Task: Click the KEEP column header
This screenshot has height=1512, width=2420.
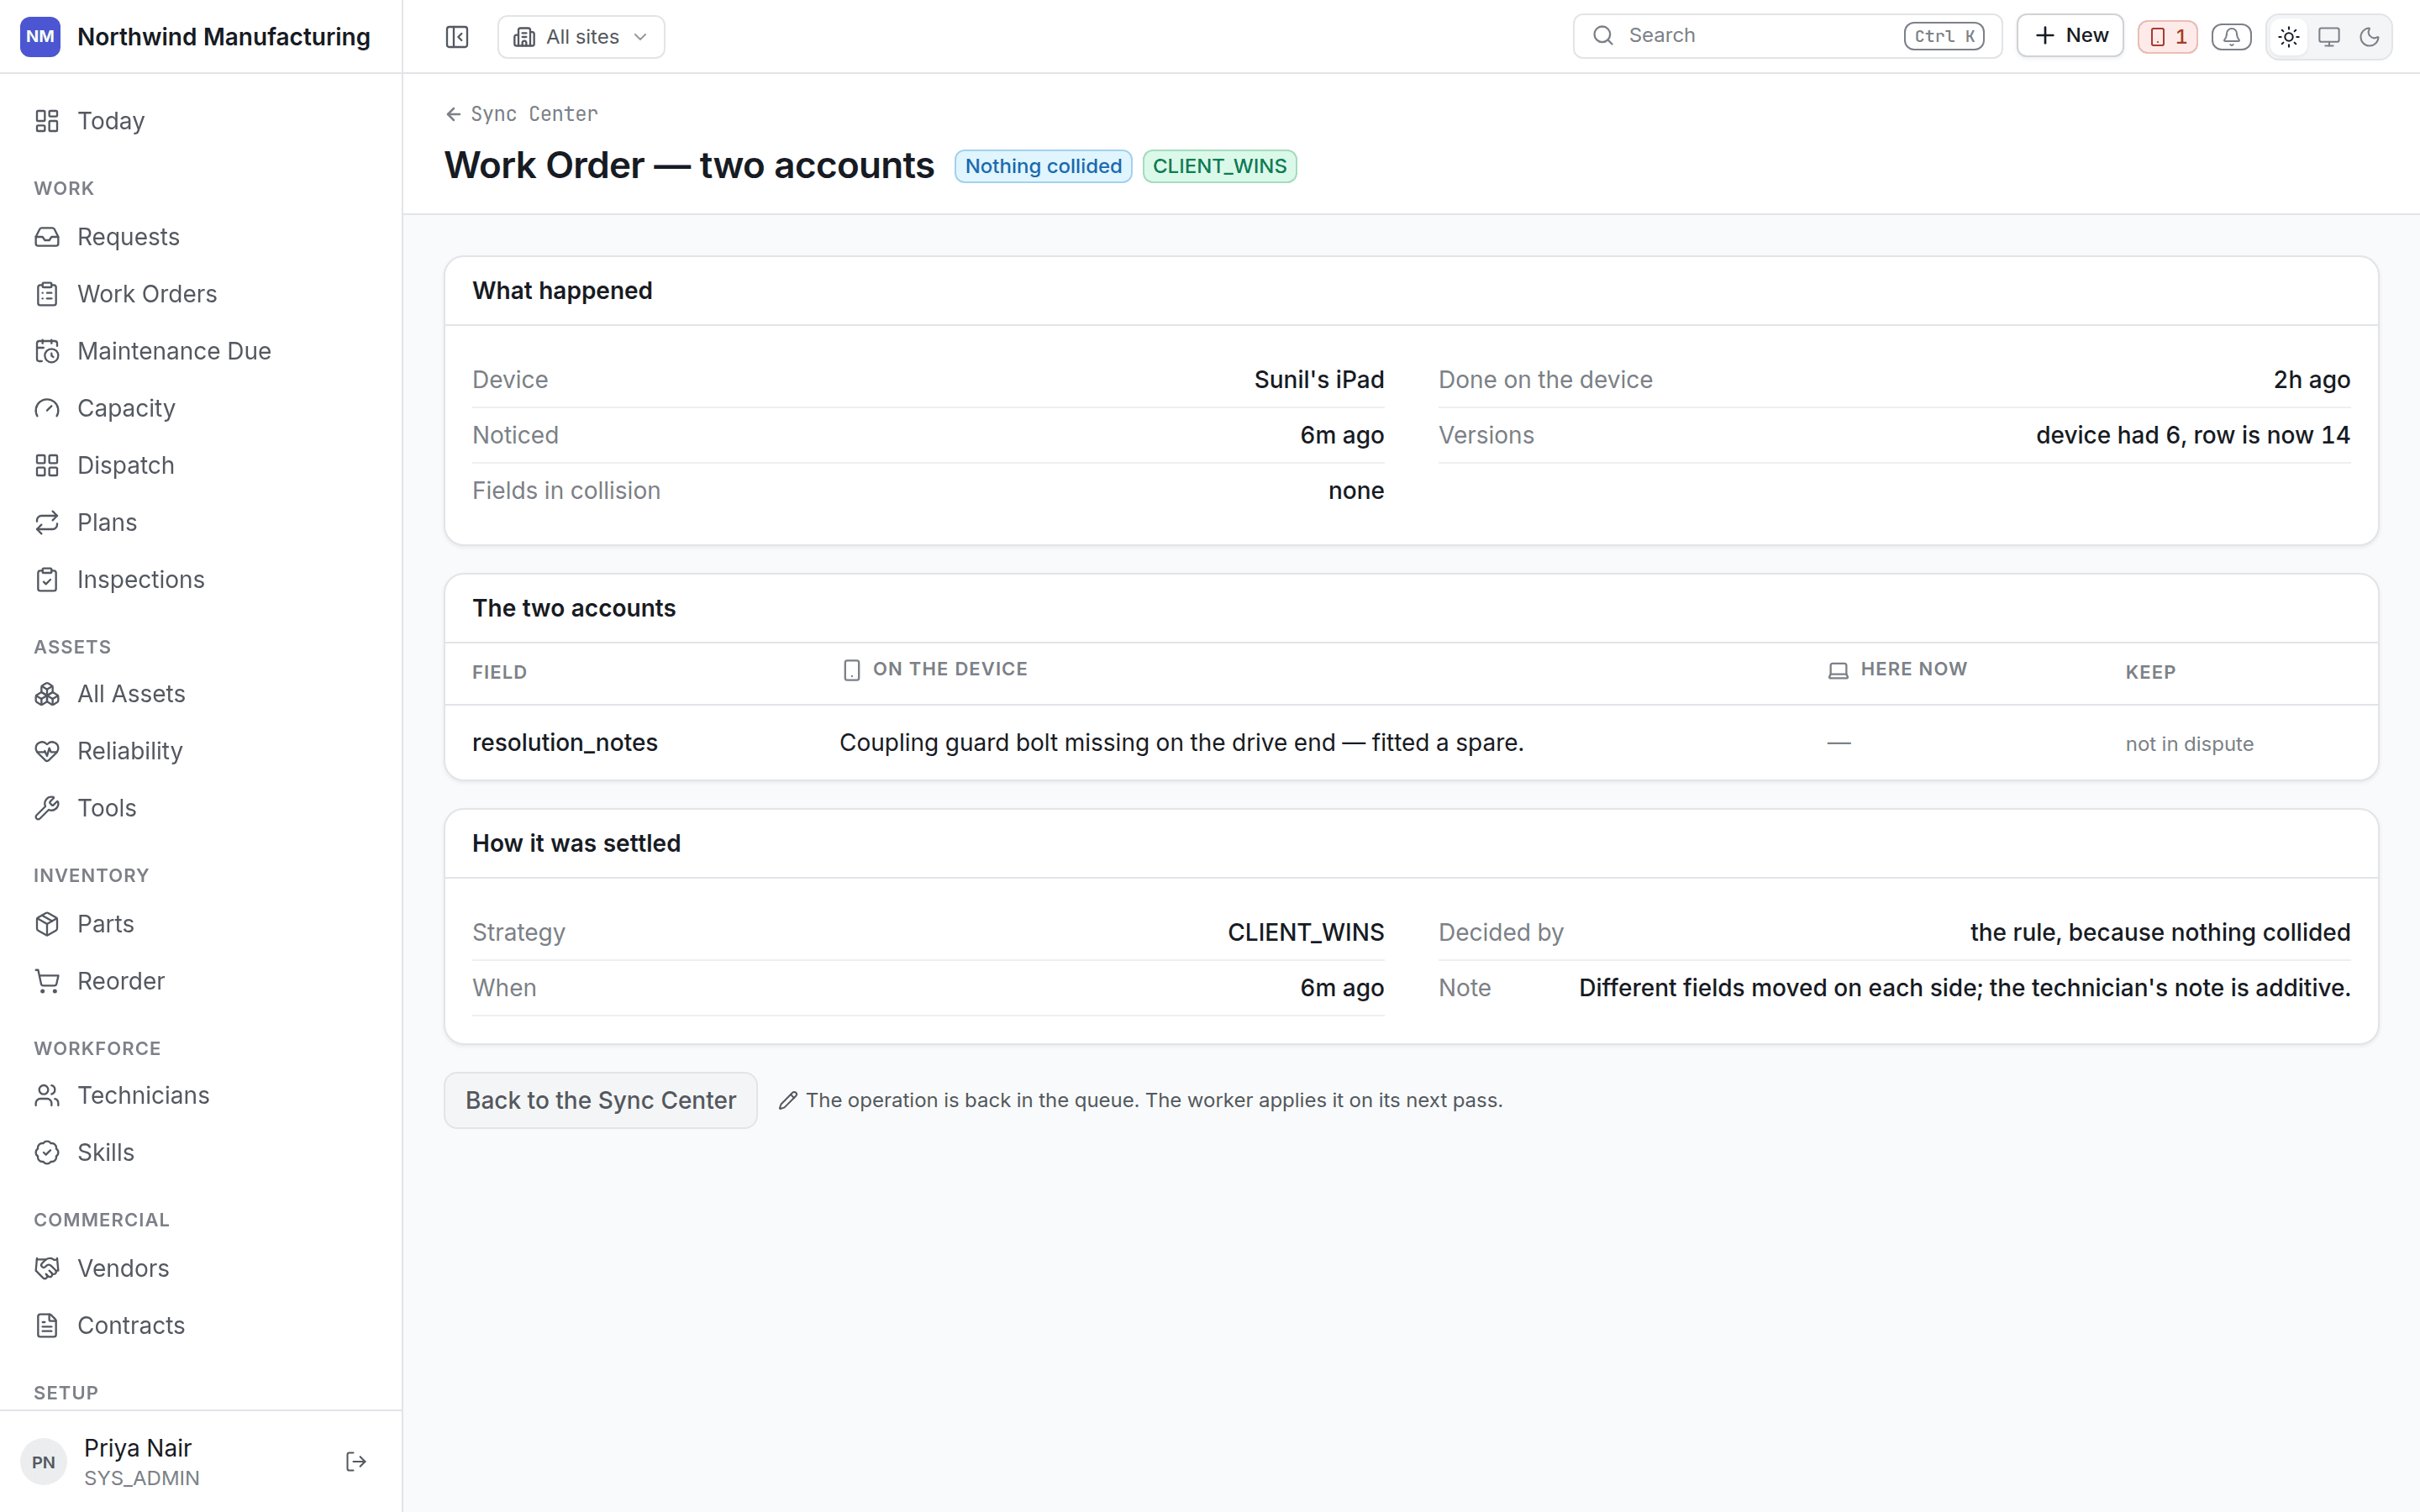Action: [x=2150, y=672]
